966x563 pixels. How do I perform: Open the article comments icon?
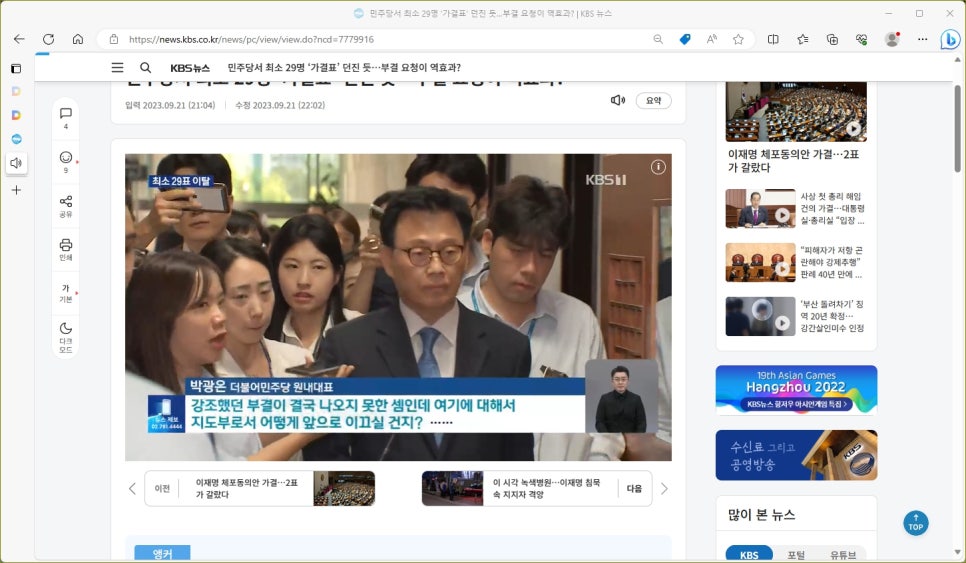[x=66, y=118]
